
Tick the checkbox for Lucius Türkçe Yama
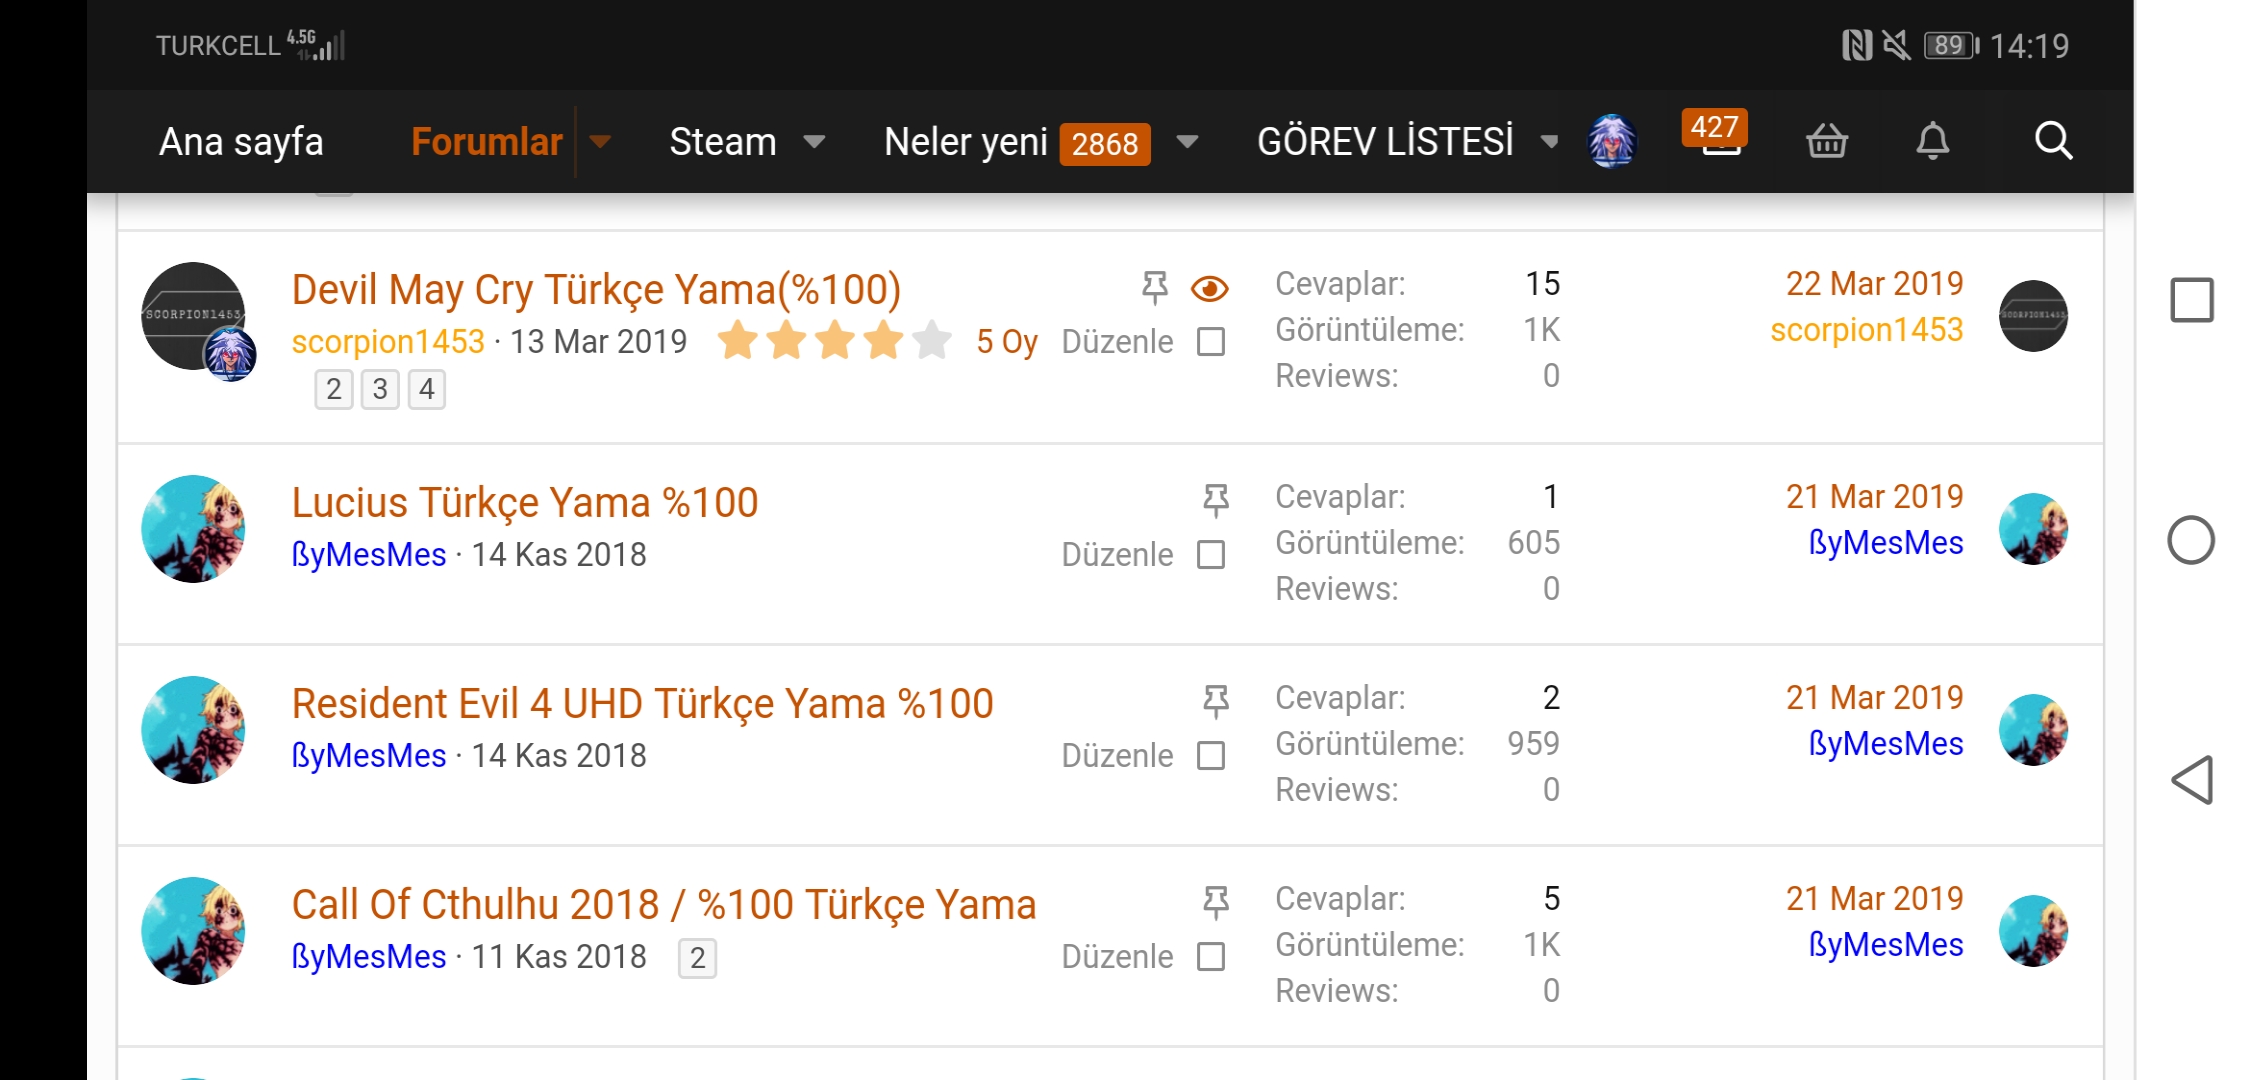coord(1211,555)
